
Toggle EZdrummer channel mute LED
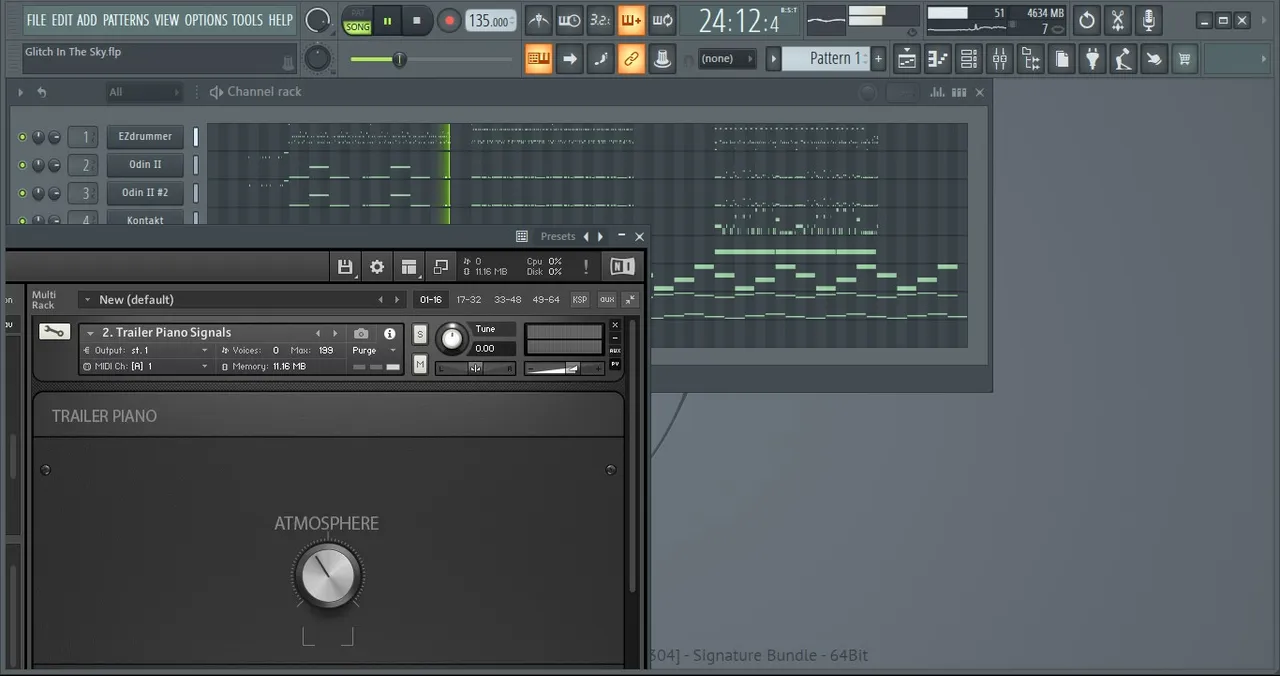point(22,137)
